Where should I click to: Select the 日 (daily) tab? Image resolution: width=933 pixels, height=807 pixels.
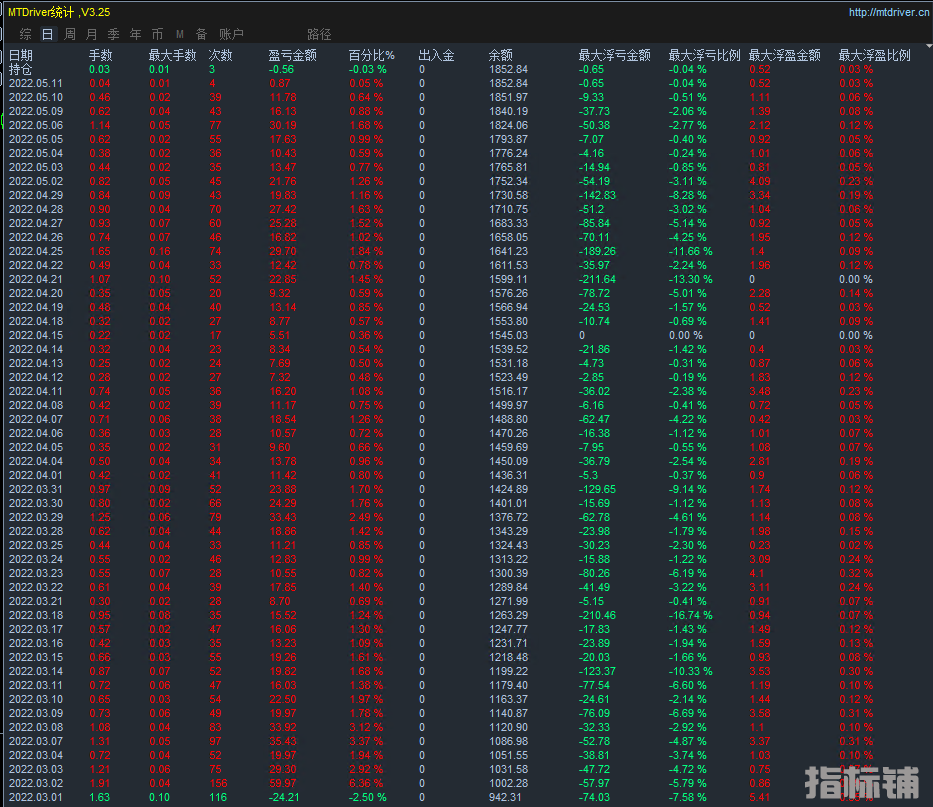click(47, 34)
